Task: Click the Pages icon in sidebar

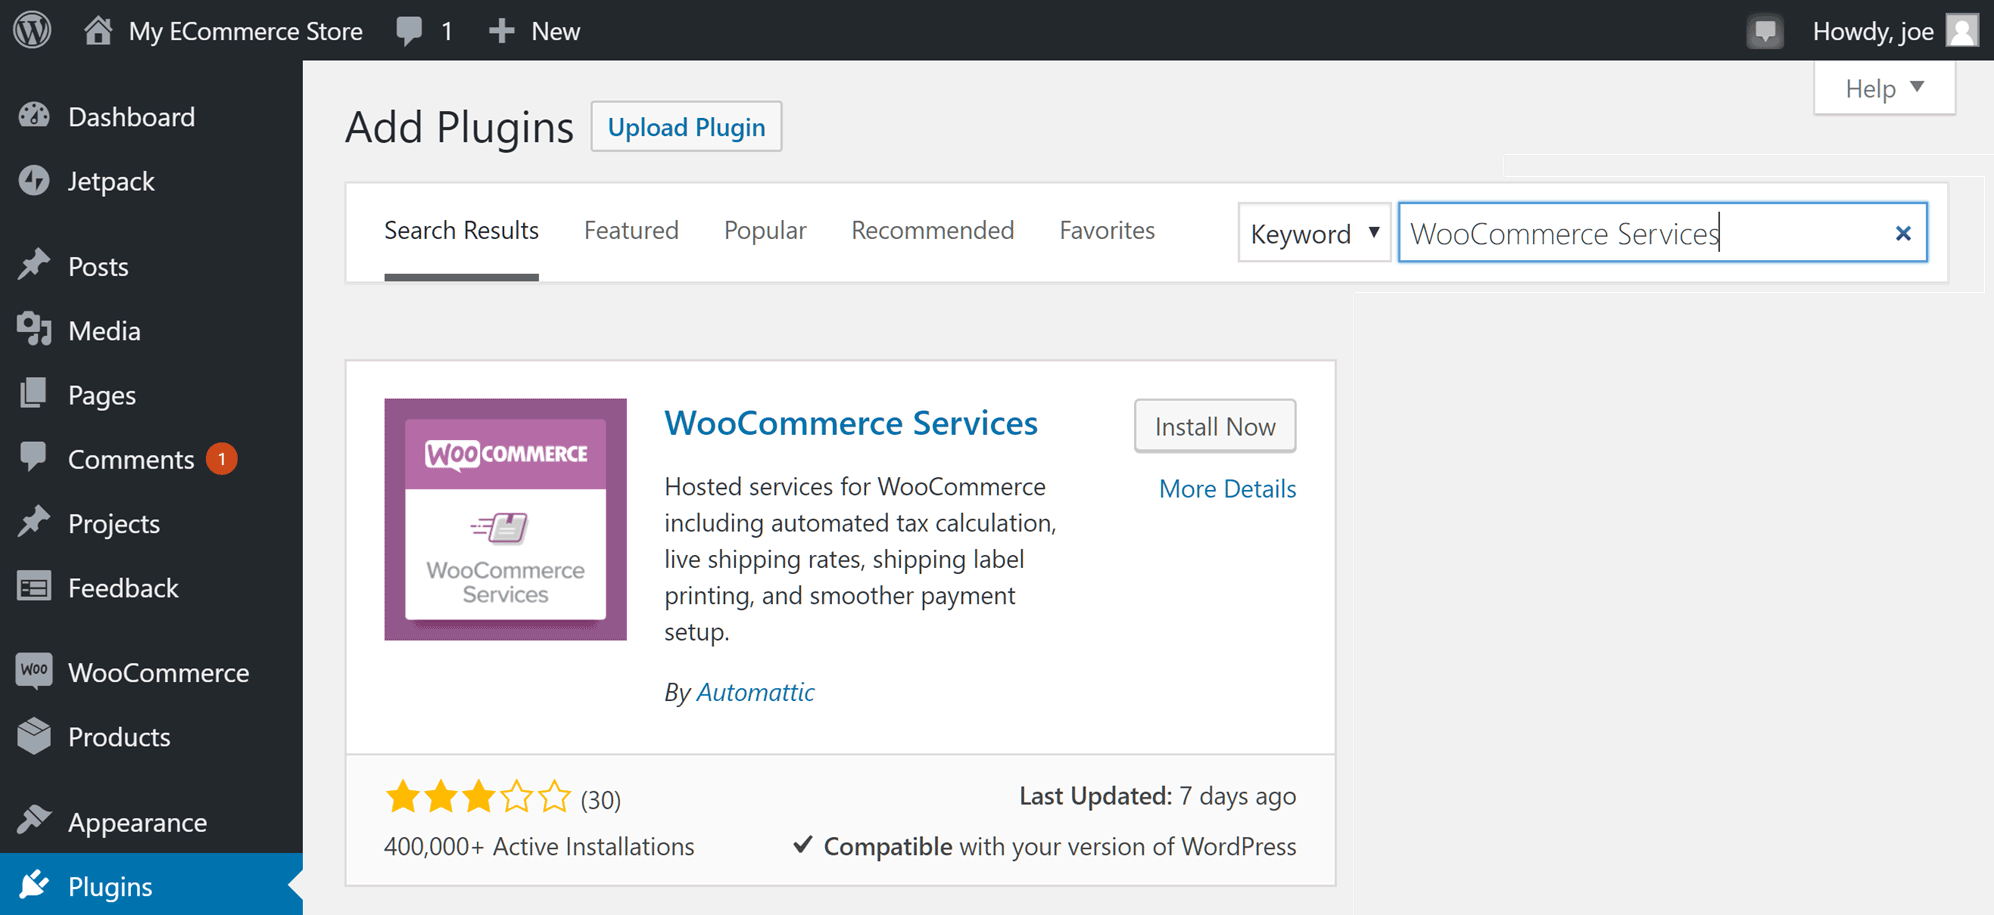Action: pos(33,393)
